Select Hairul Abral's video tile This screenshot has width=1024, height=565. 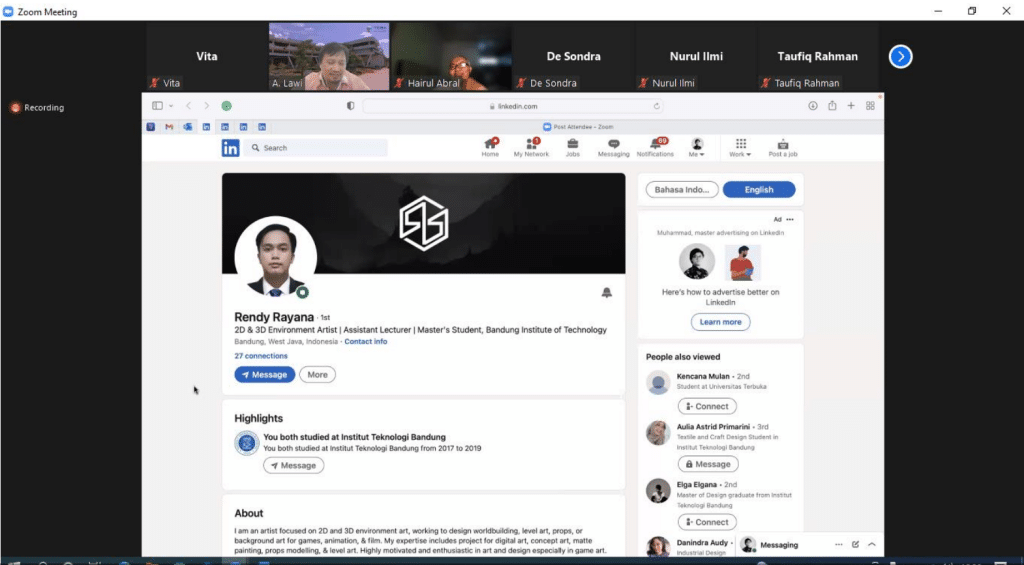click(x=451, y=57)
